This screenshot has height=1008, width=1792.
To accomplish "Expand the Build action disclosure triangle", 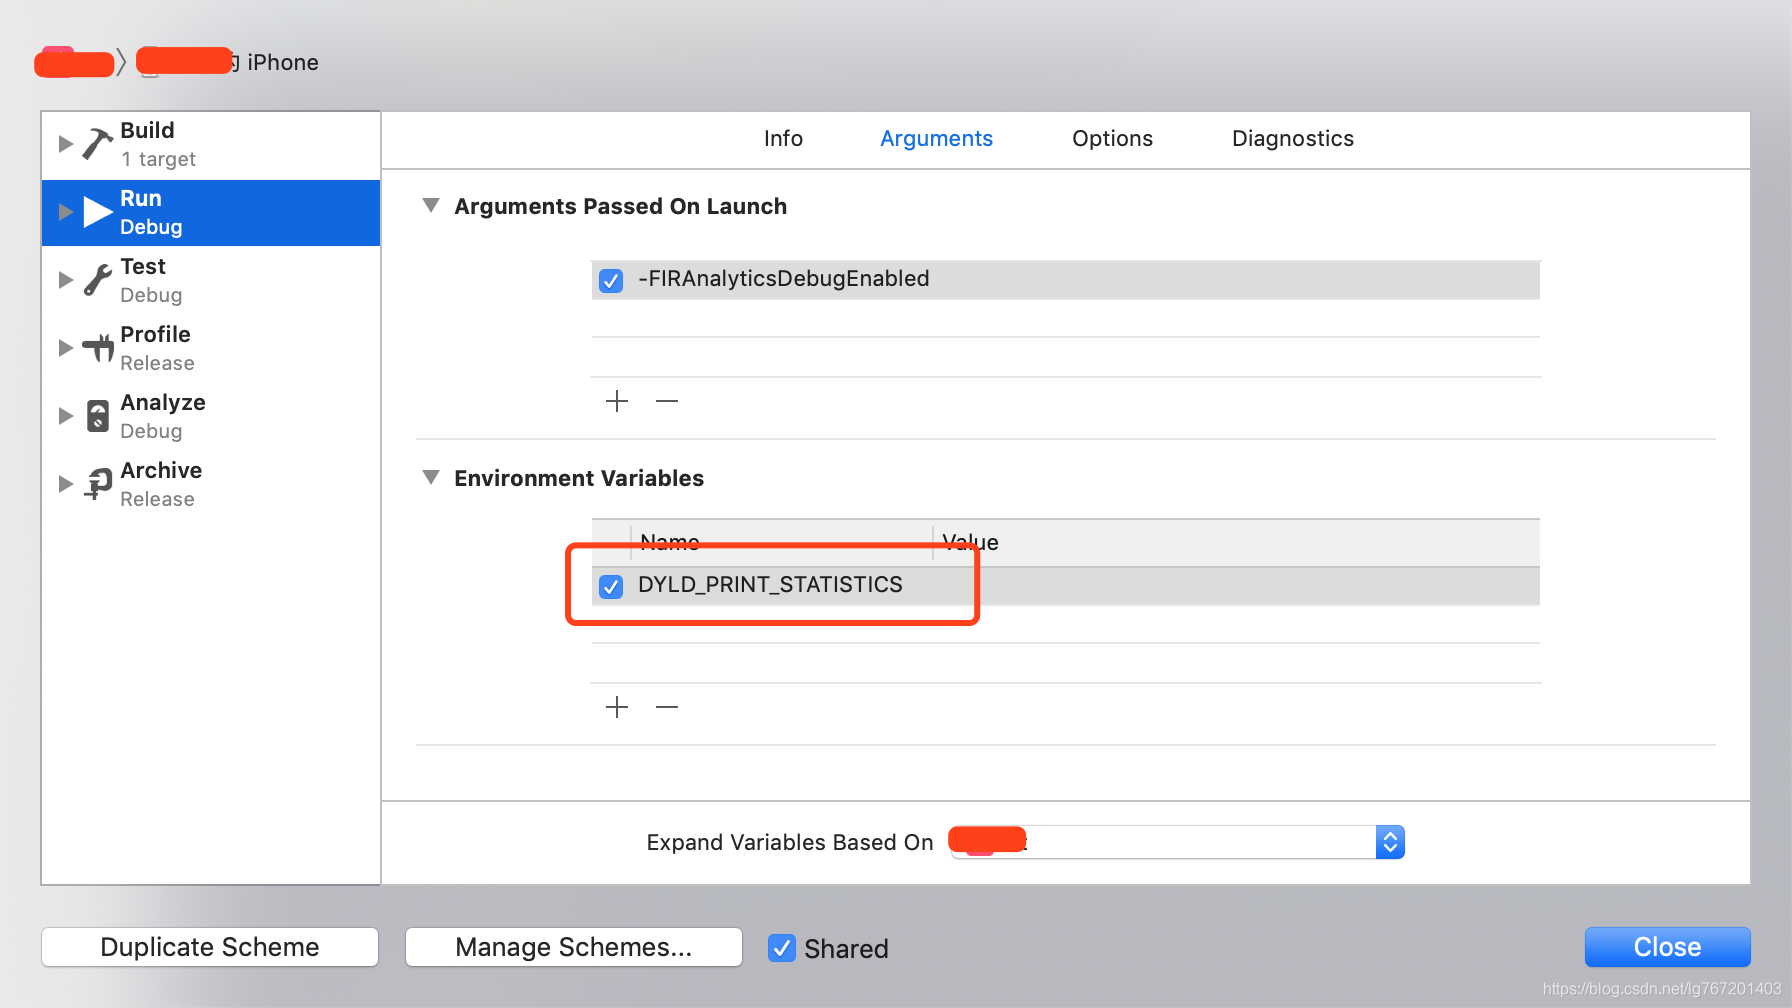I will point(65,144).
